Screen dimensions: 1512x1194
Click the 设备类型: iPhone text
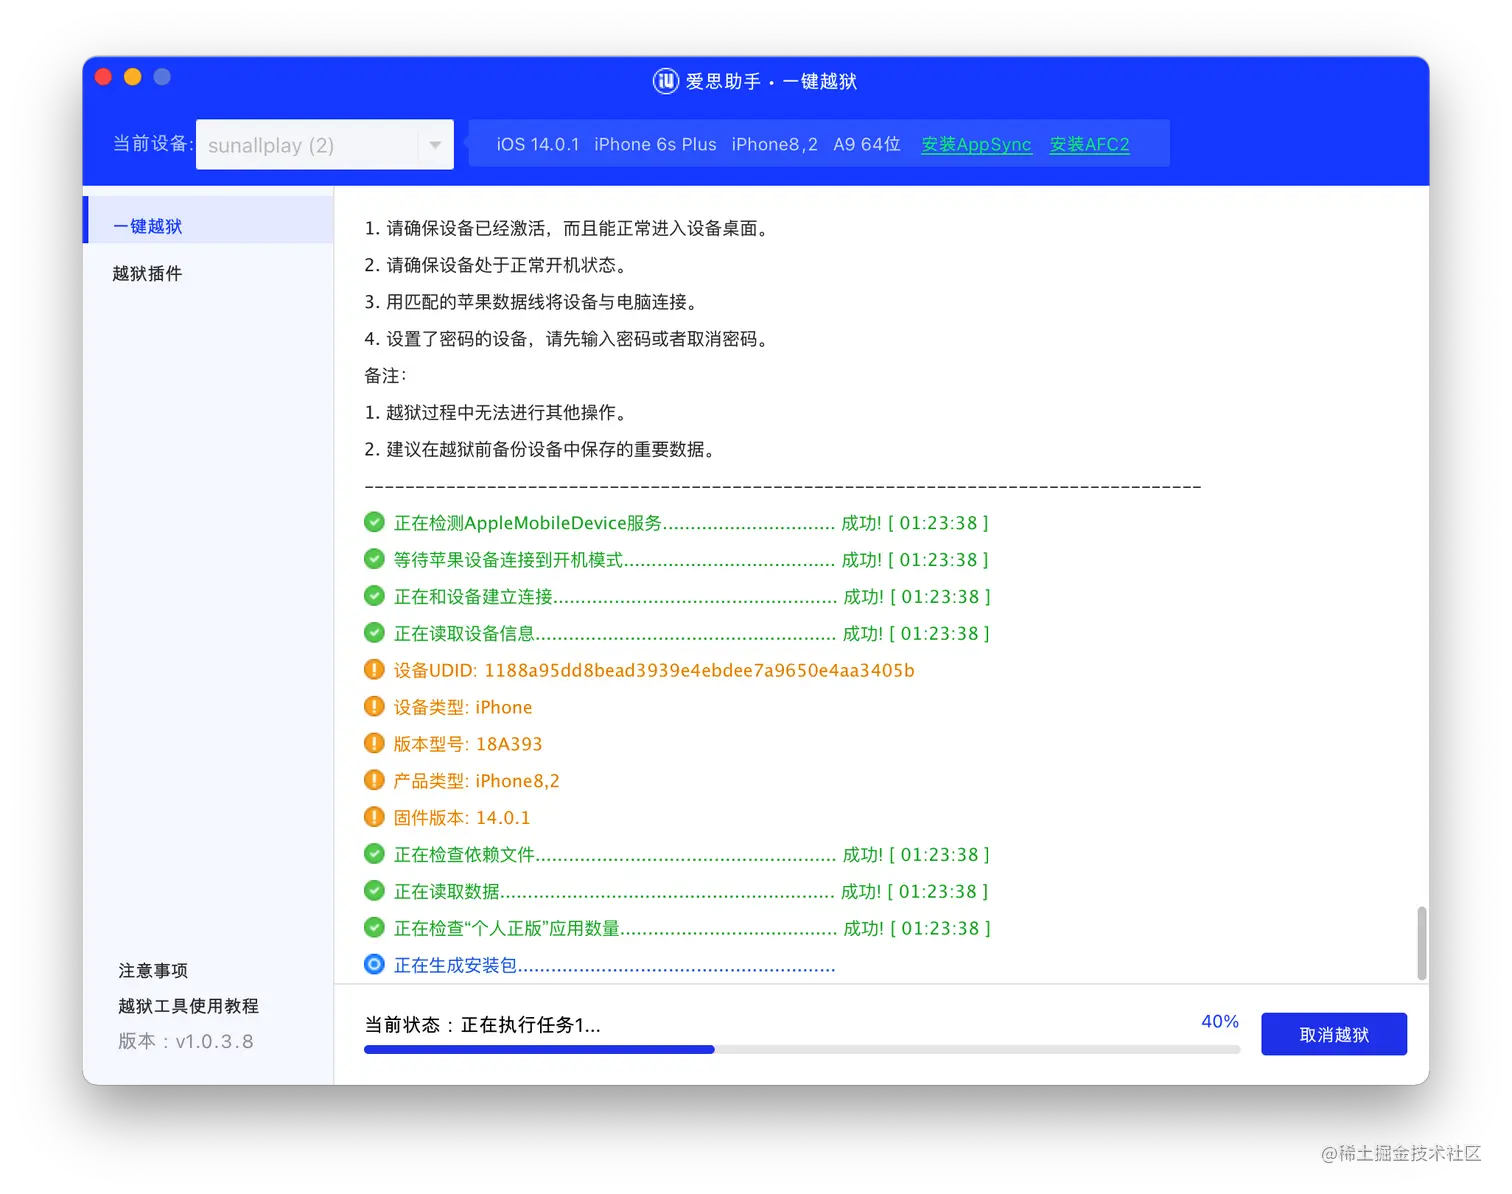click(463, 707)
